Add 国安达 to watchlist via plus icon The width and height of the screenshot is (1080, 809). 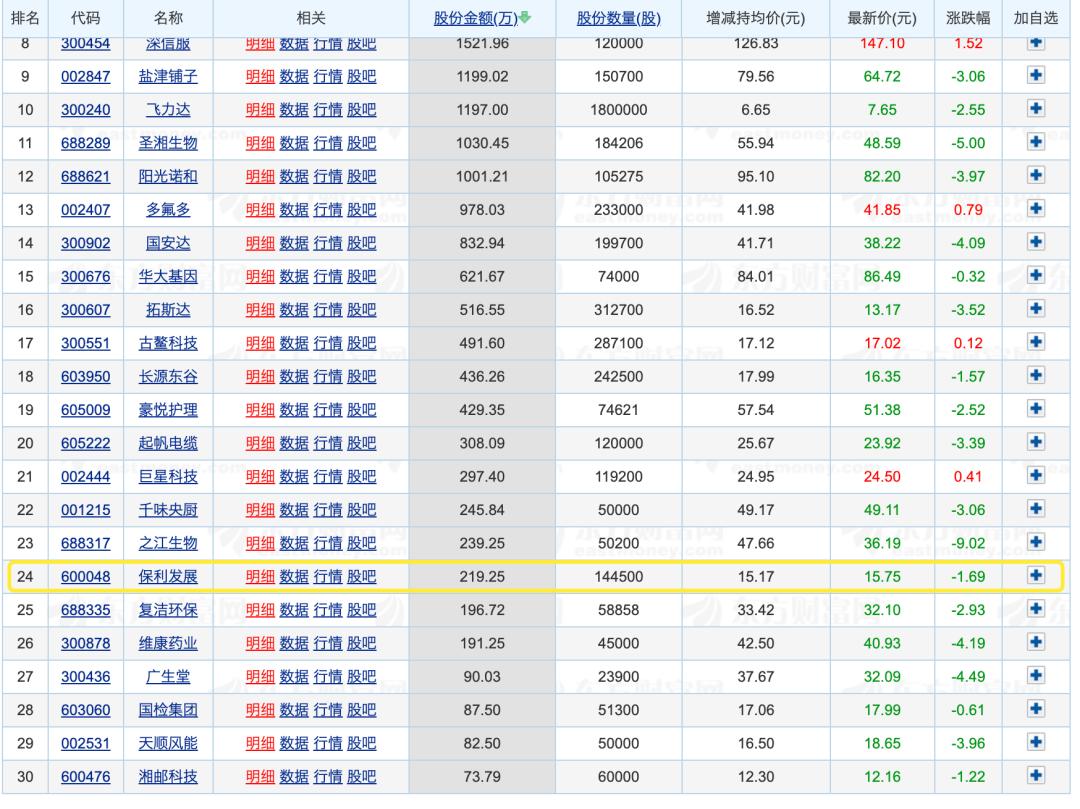click(1035, 242)
